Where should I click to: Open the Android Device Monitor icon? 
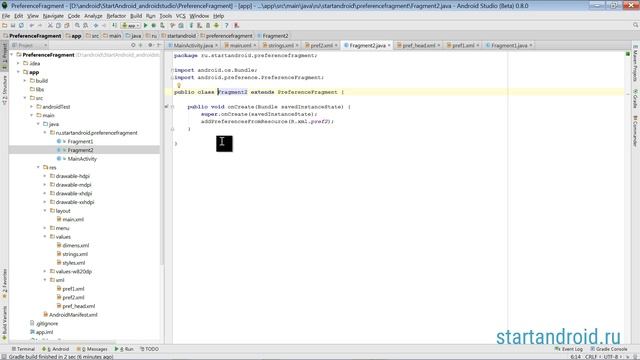click(216, 25)
